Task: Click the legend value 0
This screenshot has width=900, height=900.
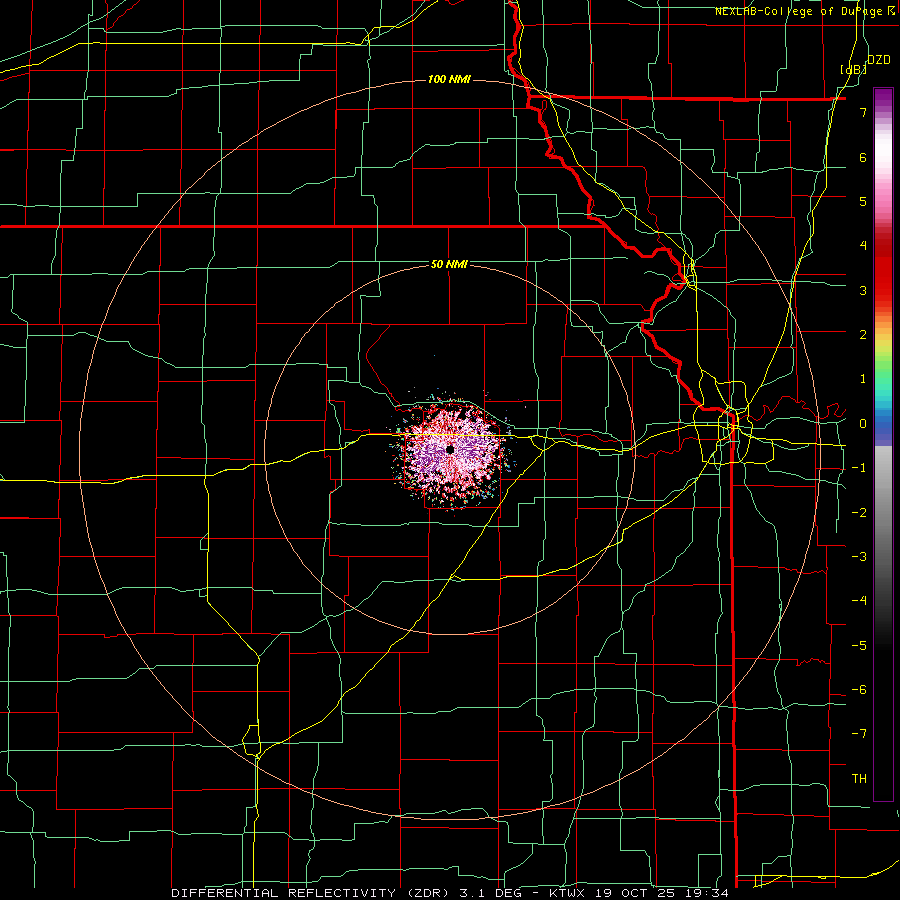Action: coord(863,423)
